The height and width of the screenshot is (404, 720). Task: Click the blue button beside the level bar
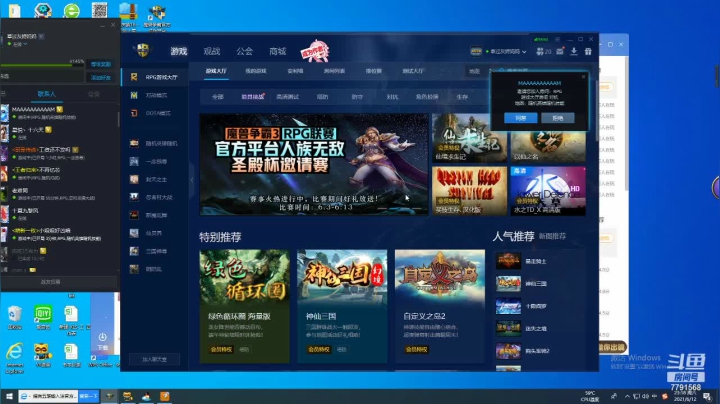pos(101,64)
